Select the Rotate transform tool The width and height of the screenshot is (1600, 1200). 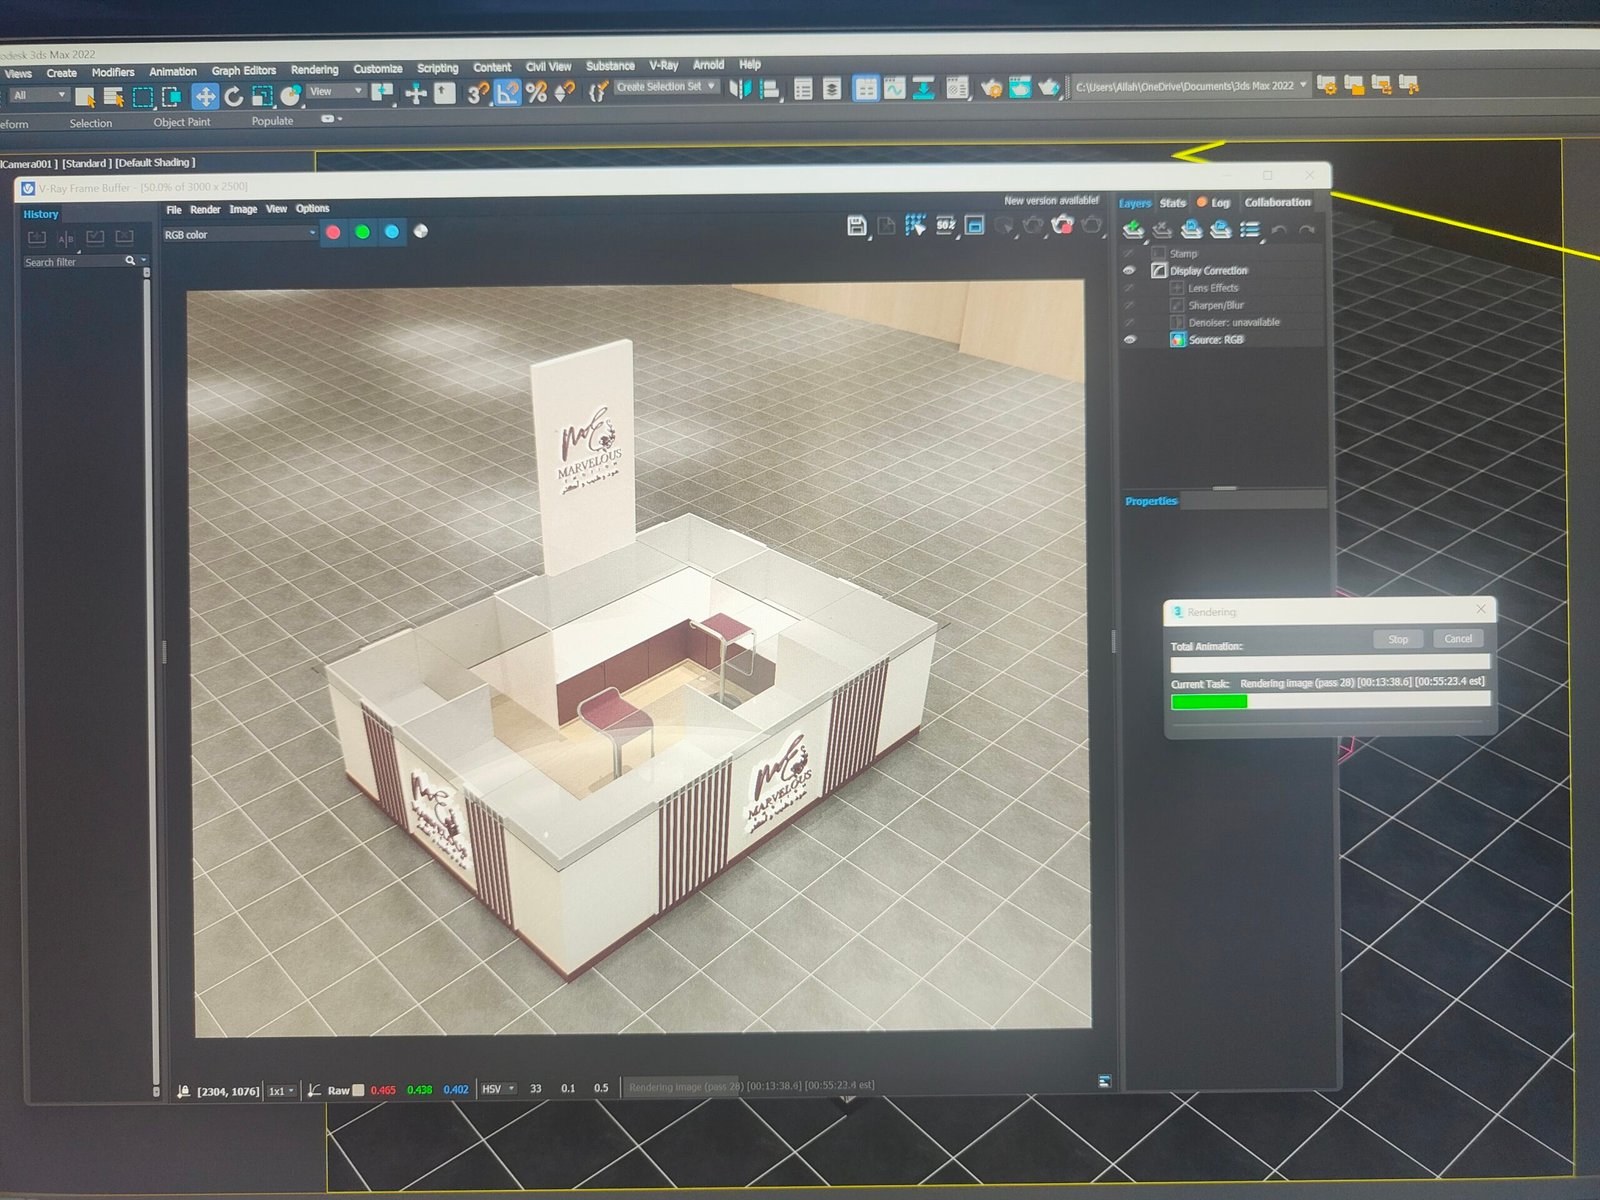coord(234,96)
